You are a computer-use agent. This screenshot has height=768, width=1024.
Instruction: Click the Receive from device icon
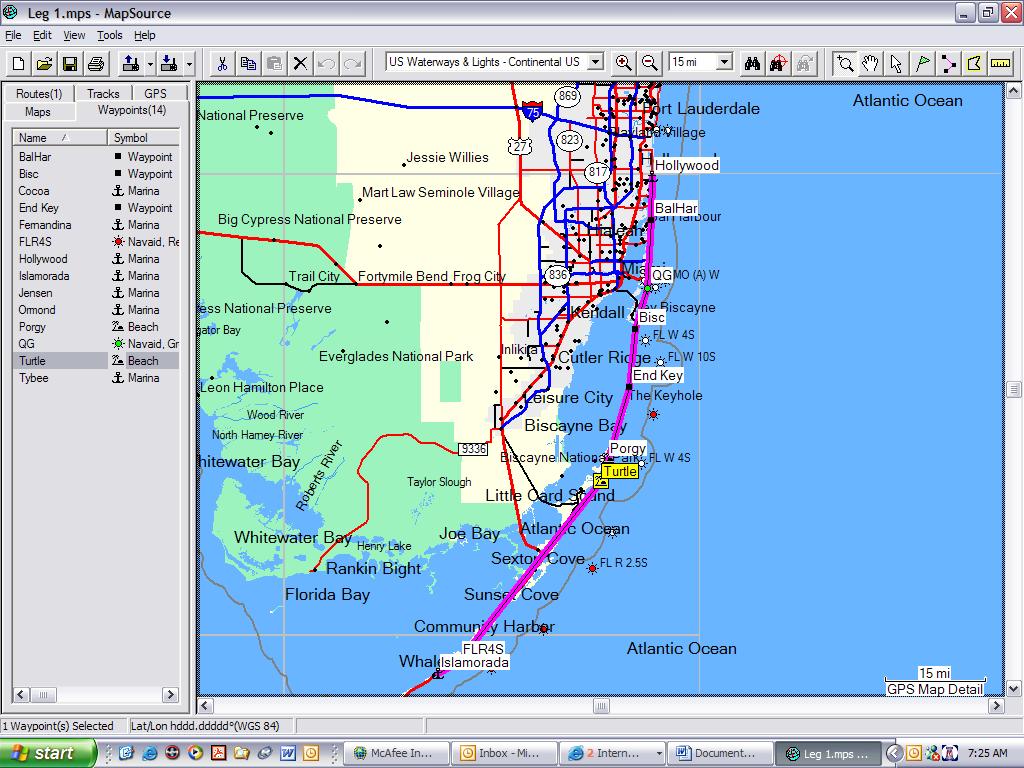pos(169,63)
